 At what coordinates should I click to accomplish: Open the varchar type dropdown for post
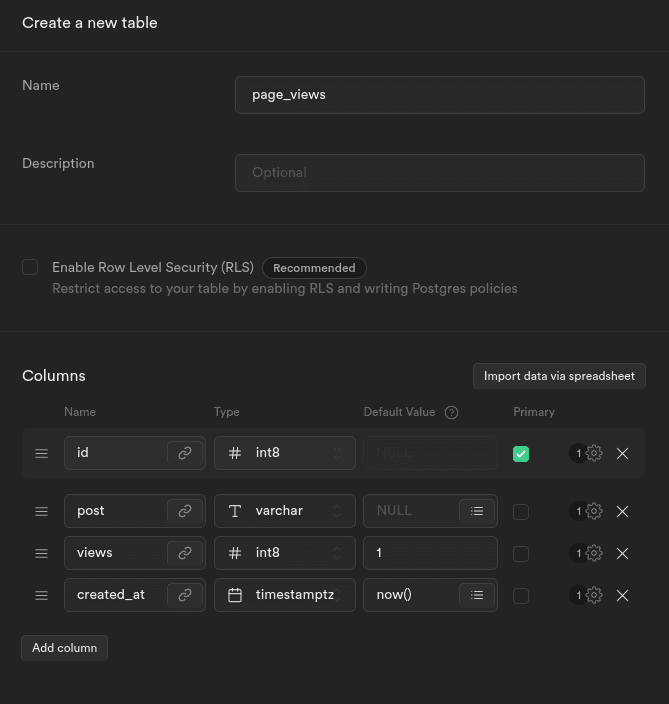click(x=285, y=511)
